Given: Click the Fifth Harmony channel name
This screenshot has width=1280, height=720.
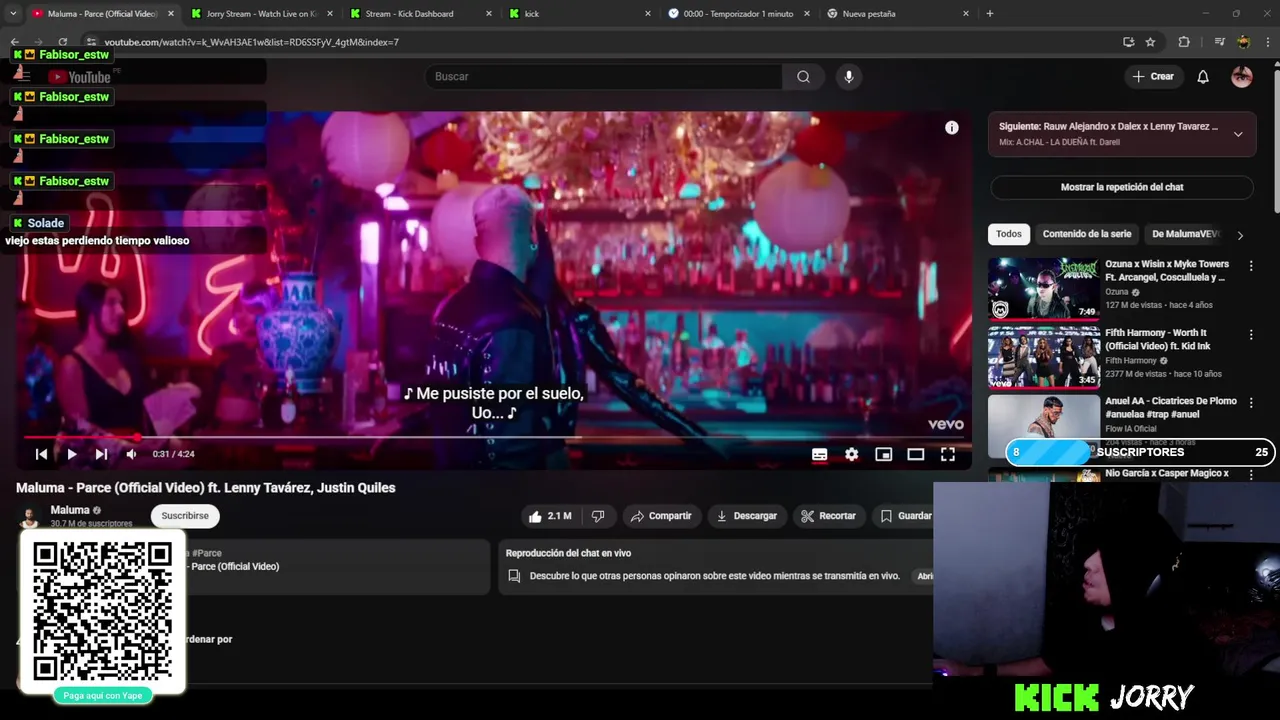Looking at the screenshot, I should click(x=1131, y=361).
